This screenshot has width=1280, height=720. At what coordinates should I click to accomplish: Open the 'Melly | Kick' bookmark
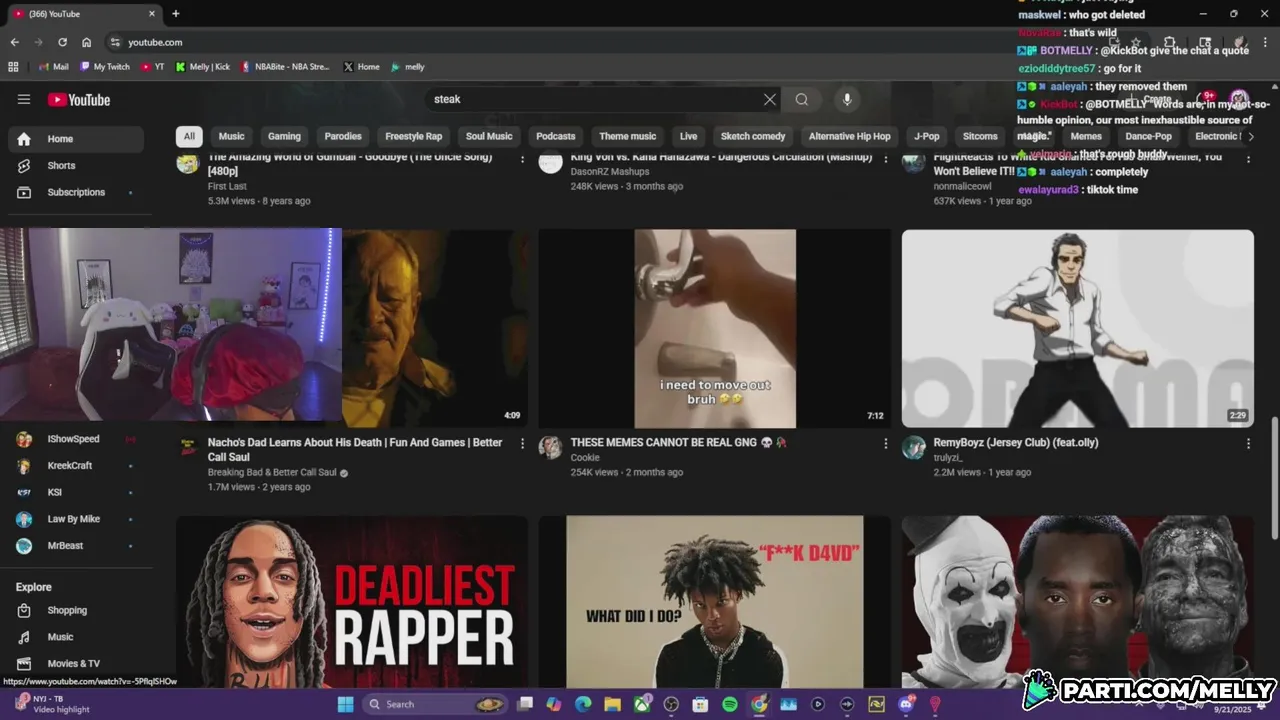tap(203, 67)
